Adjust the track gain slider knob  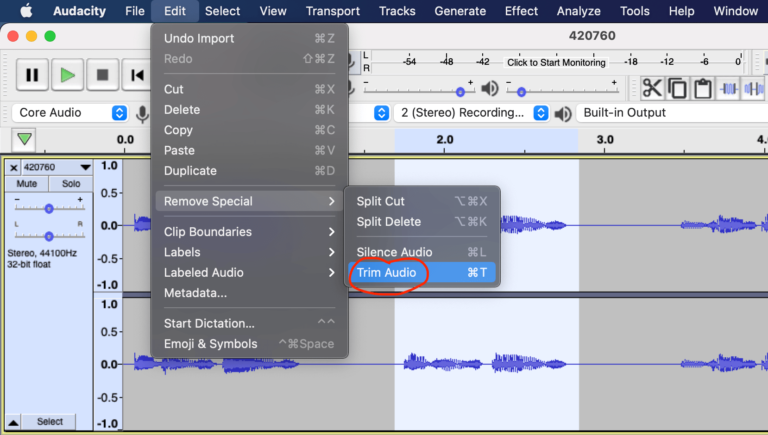[48, 209]
